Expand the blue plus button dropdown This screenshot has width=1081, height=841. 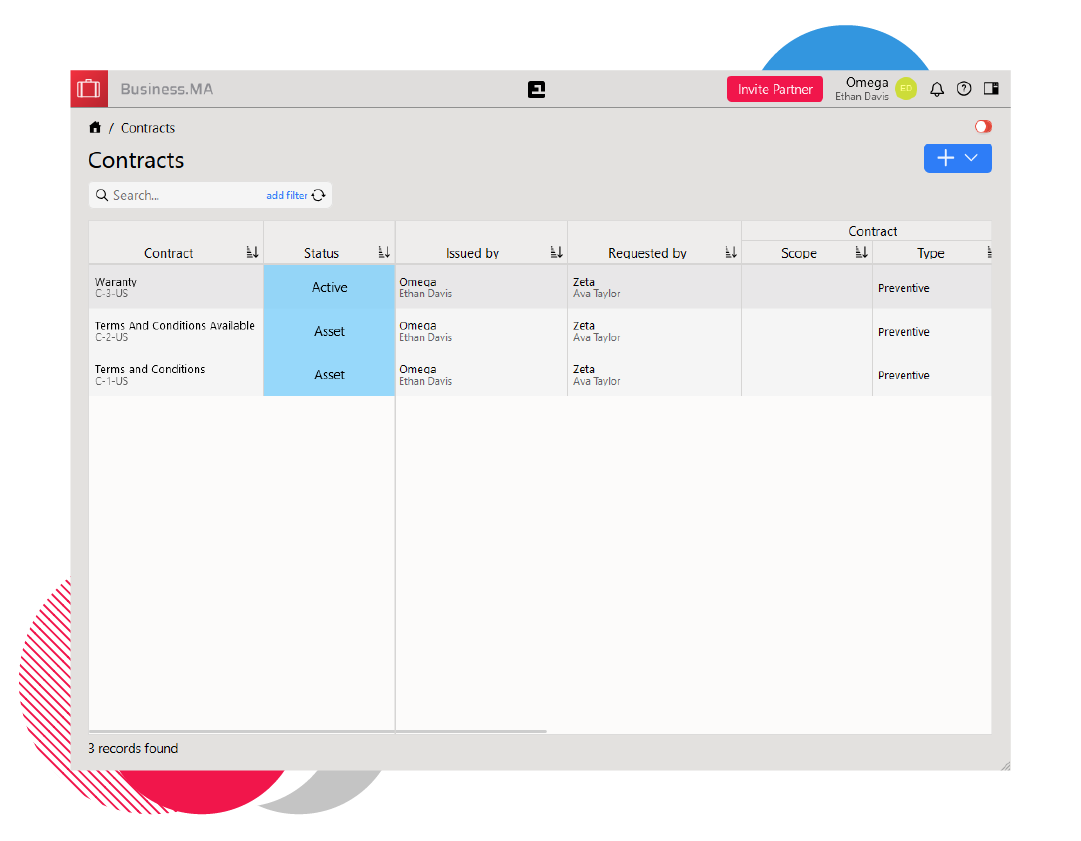pyautogui.click(x=971, y=158)
